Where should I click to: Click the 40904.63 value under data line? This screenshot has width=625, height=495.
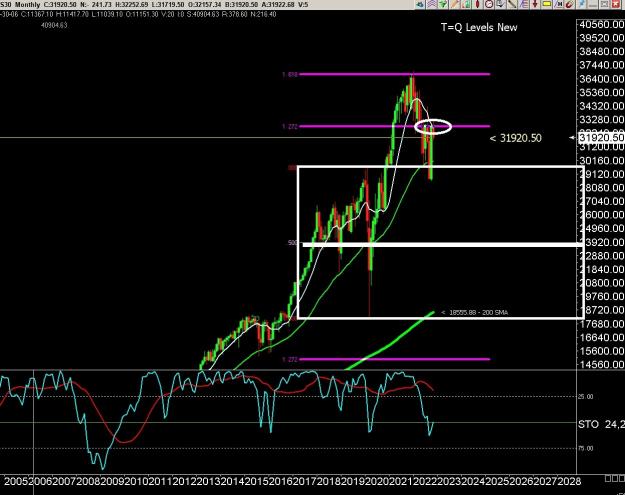[x=54, y=25]
